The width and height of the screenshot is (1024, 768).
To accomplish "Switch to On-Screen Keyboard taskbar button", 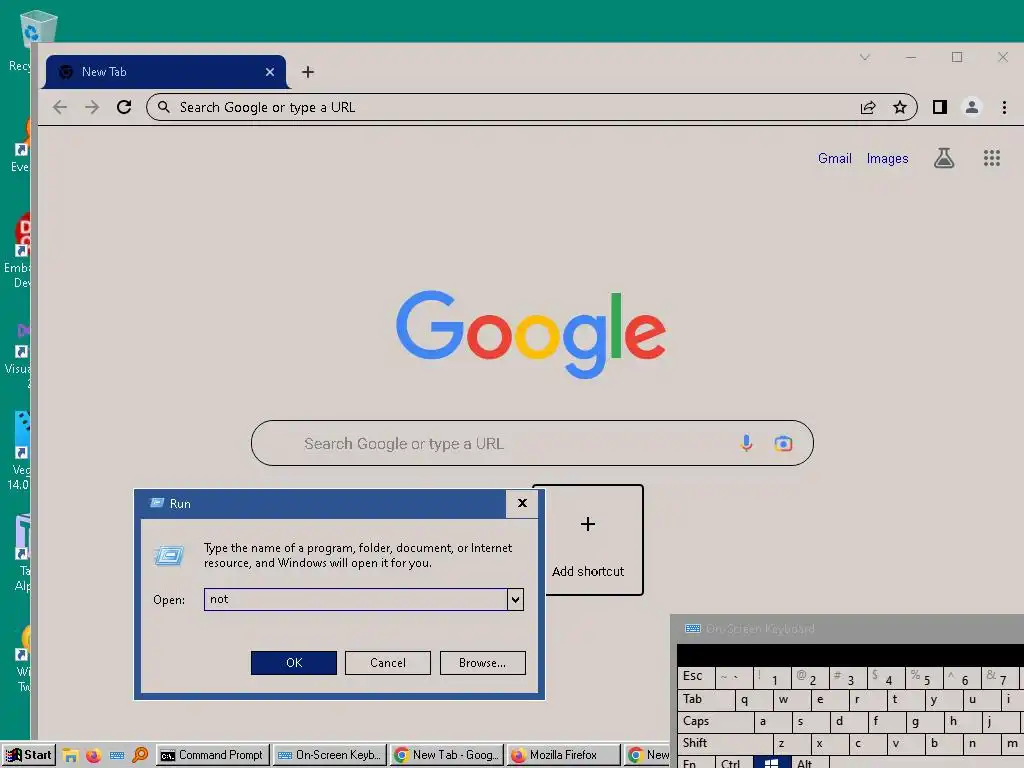I will [x=330, y=755].
